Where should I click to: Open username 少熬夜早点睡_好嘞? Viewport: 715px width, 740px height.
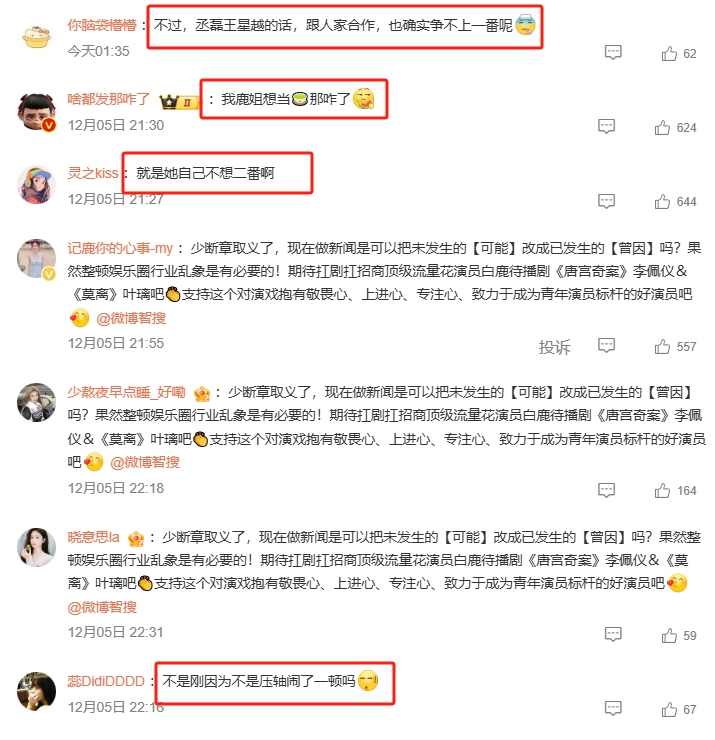[x=126, y=392]
